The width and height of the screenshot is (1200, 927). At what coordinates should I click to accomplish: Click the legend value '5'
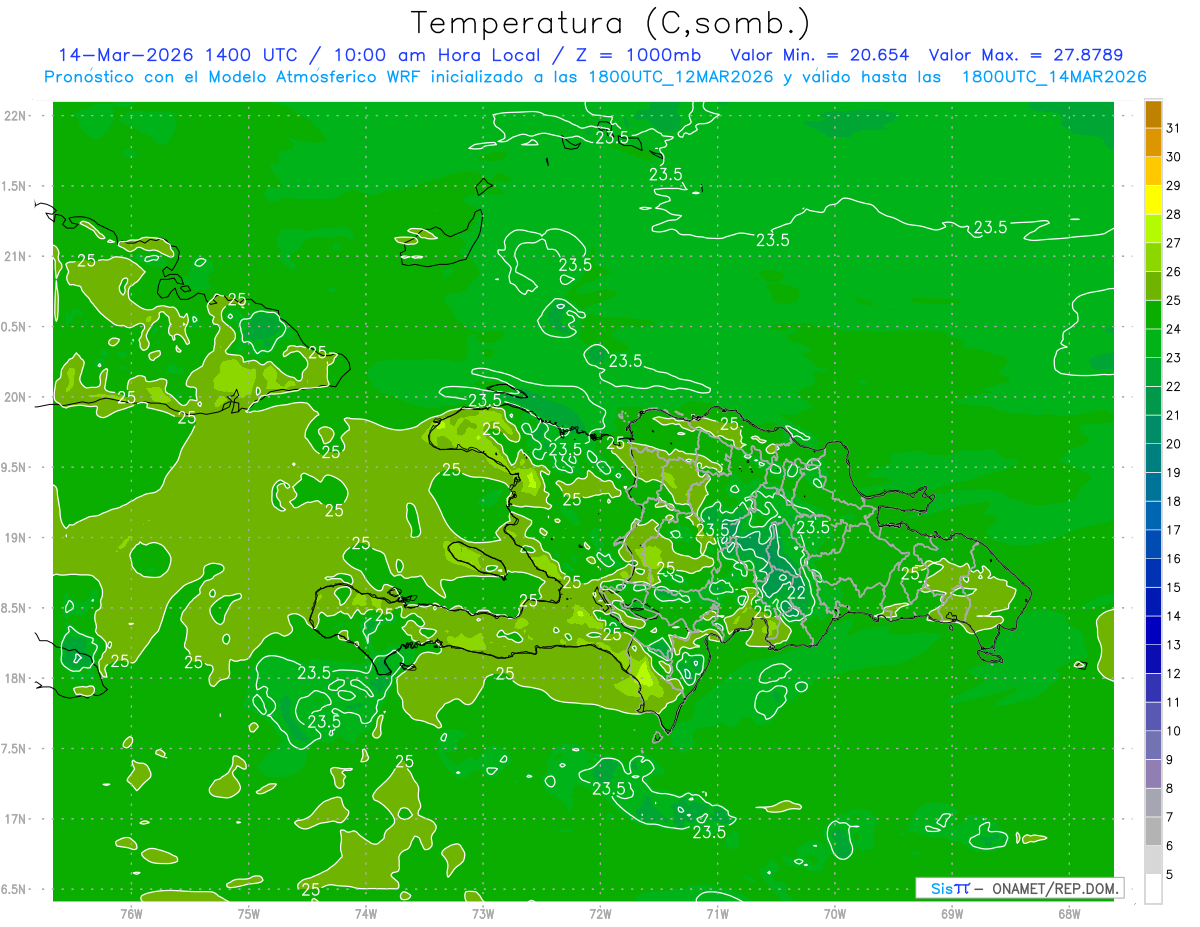[x=1171, y=875]
